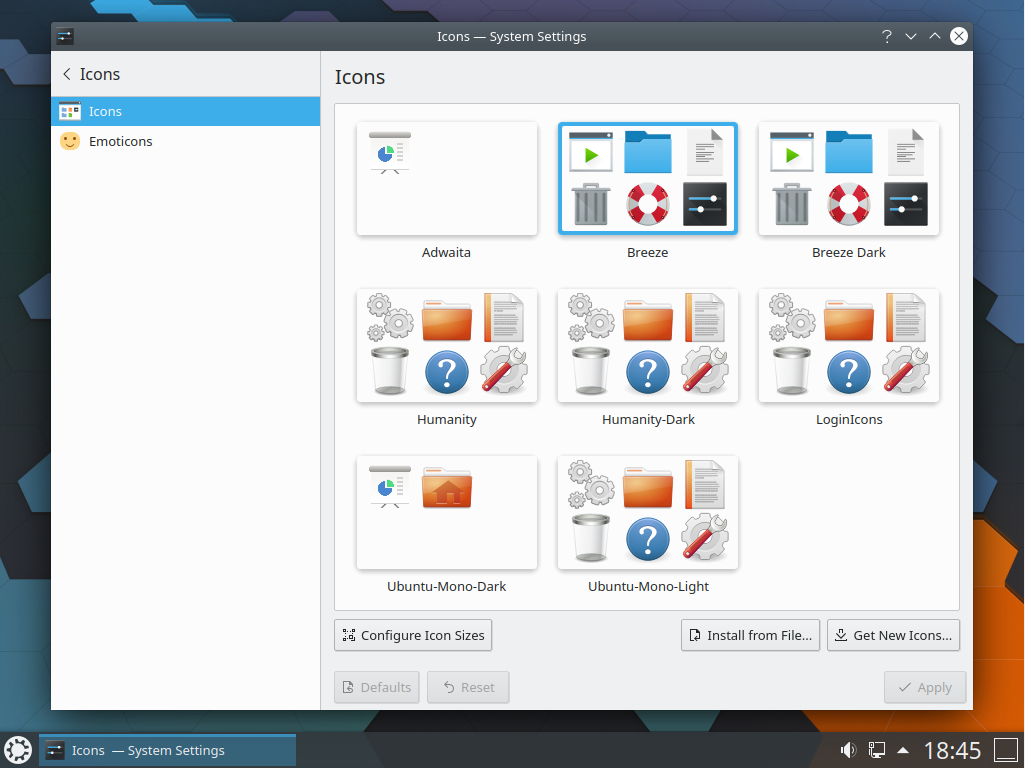Select the Ubuntu-Mono-Light theme preview
Viewport: 1025px width, 768px height.
pos(648,512)
